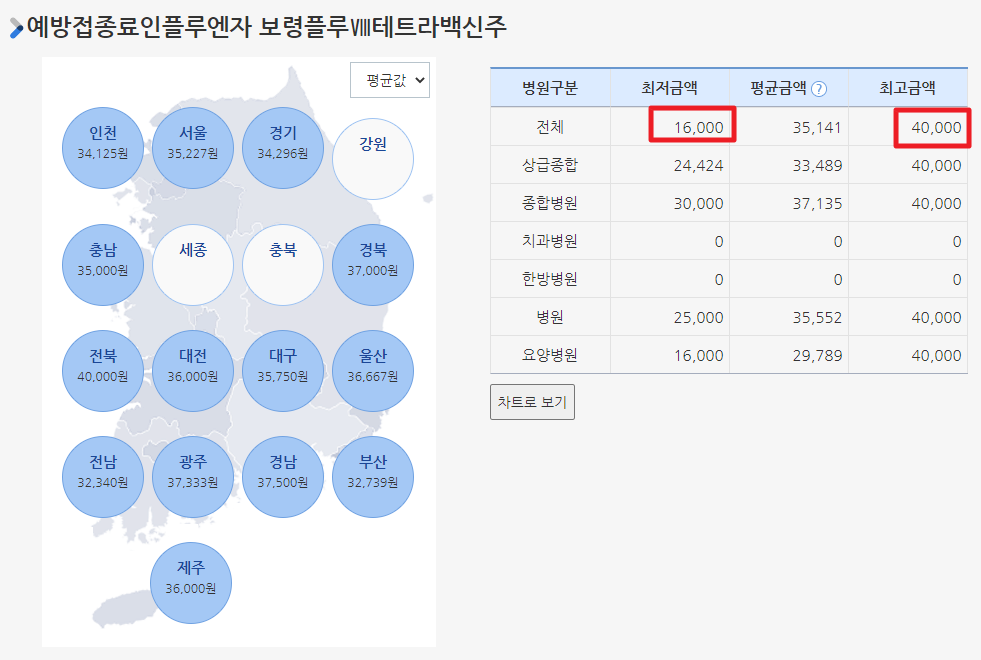Select the 인천 region circle
Viewport: 981px width, 660px height.
click(x=103, y=148)
